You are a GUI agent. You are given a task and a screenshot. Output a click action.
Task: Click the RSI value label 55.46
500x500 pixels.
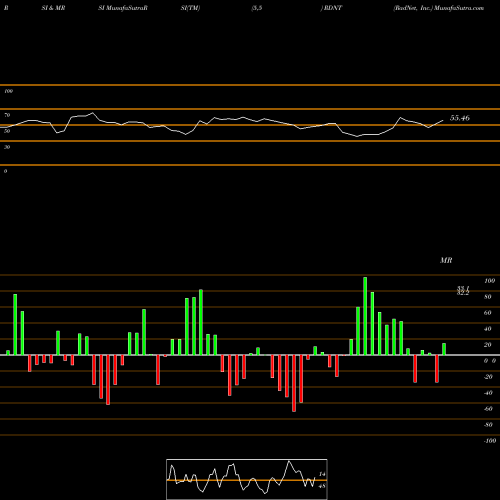coord(460,118)
